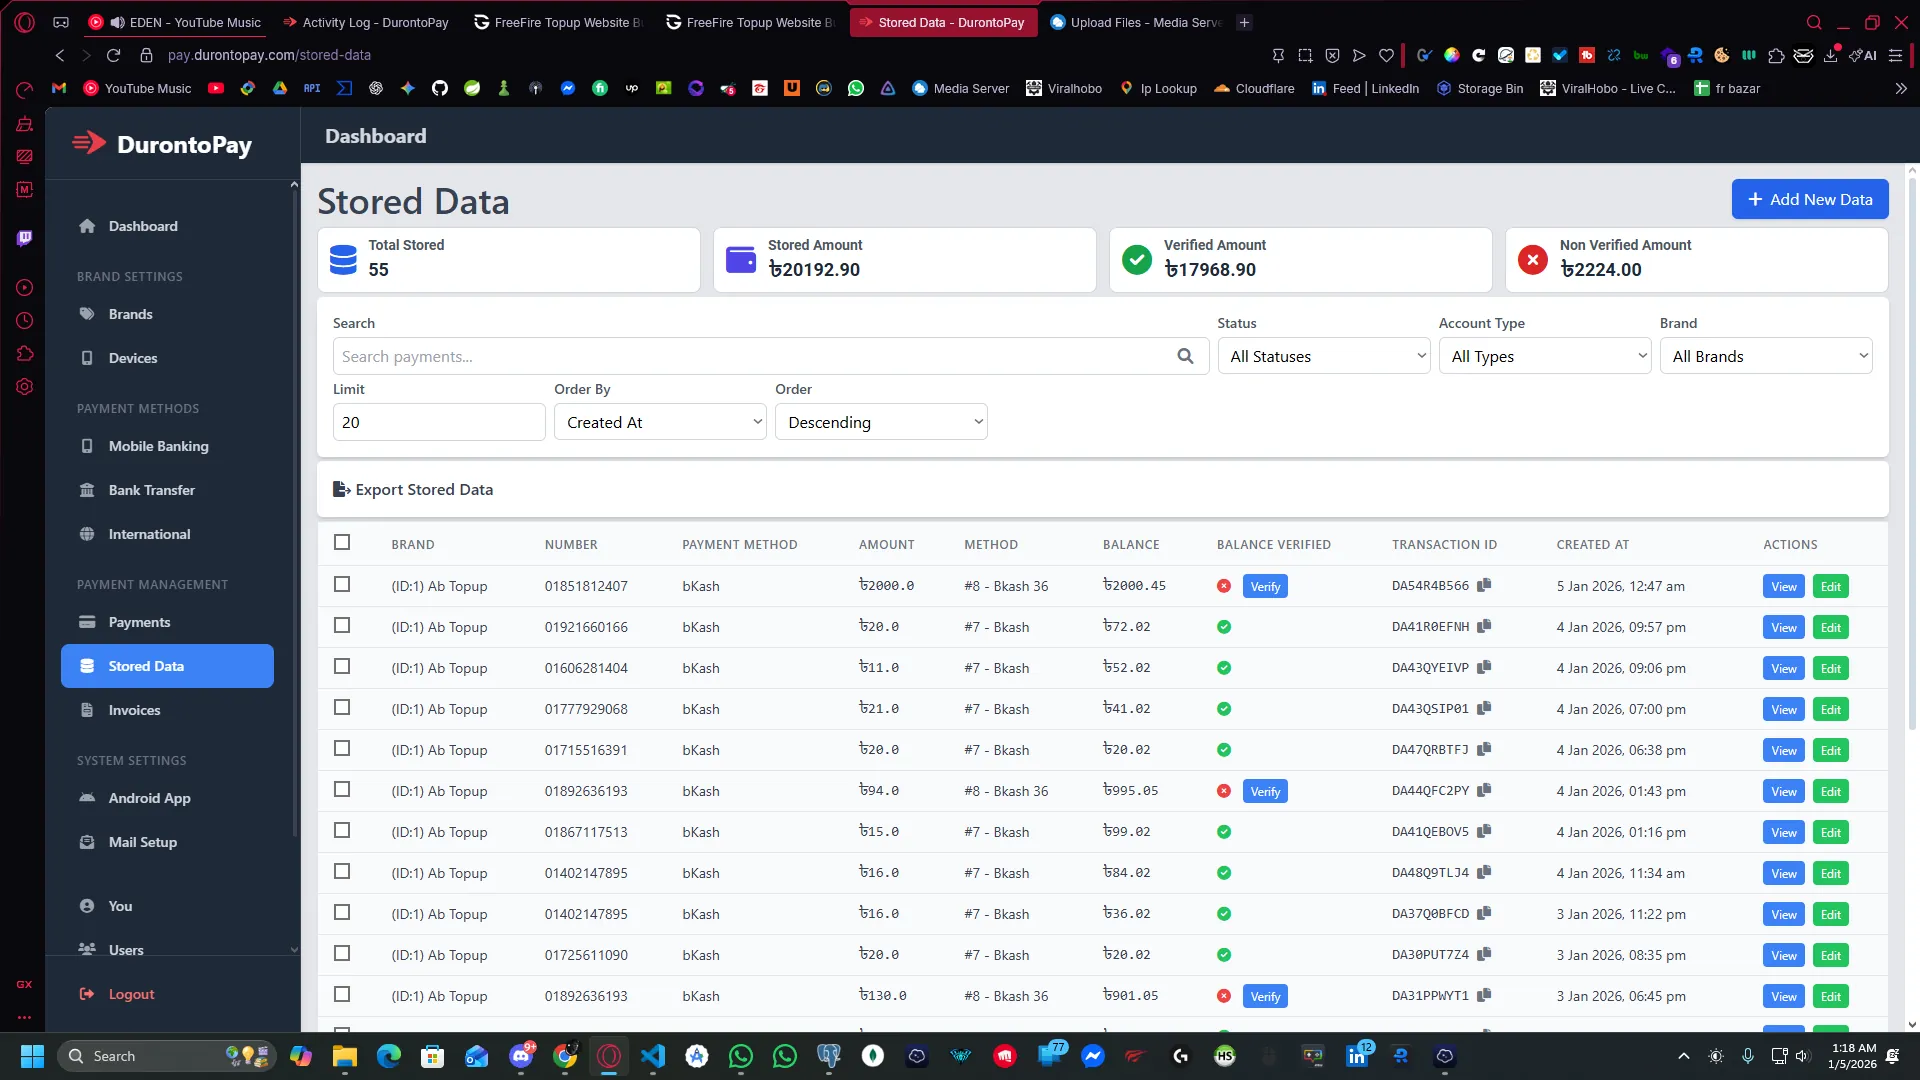Click the Limit input field
Viewport: 1920px width, 1080px height.
click(438, 422)
